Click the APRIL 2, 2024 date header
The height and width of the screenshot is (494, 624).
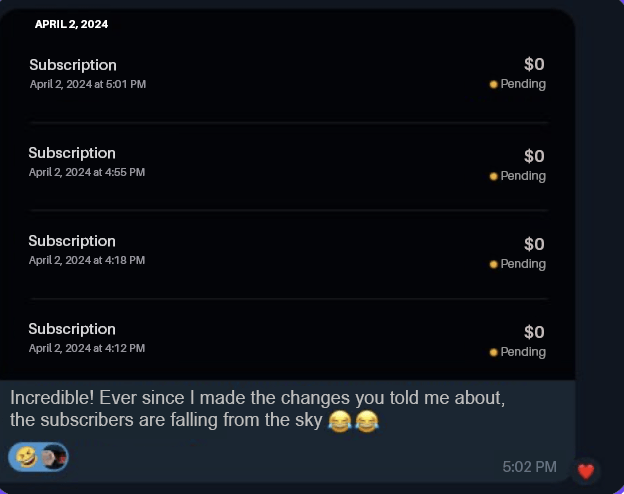(71, 24)
